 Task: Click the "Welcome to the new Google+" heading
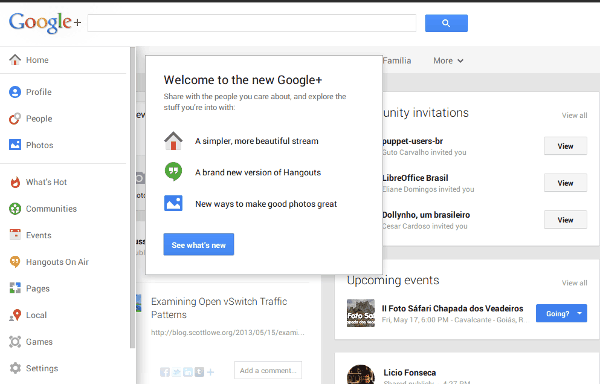[243, 80]
